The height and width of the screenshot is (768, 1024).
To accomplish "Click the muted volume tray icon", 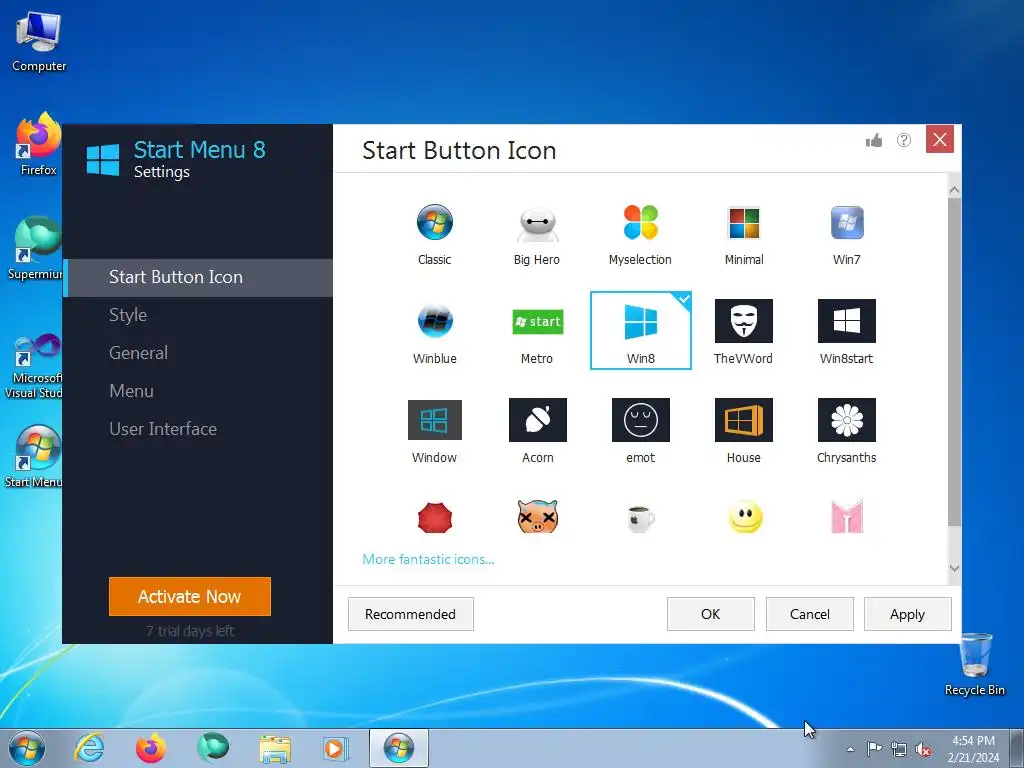I will [x=923, y=750].
